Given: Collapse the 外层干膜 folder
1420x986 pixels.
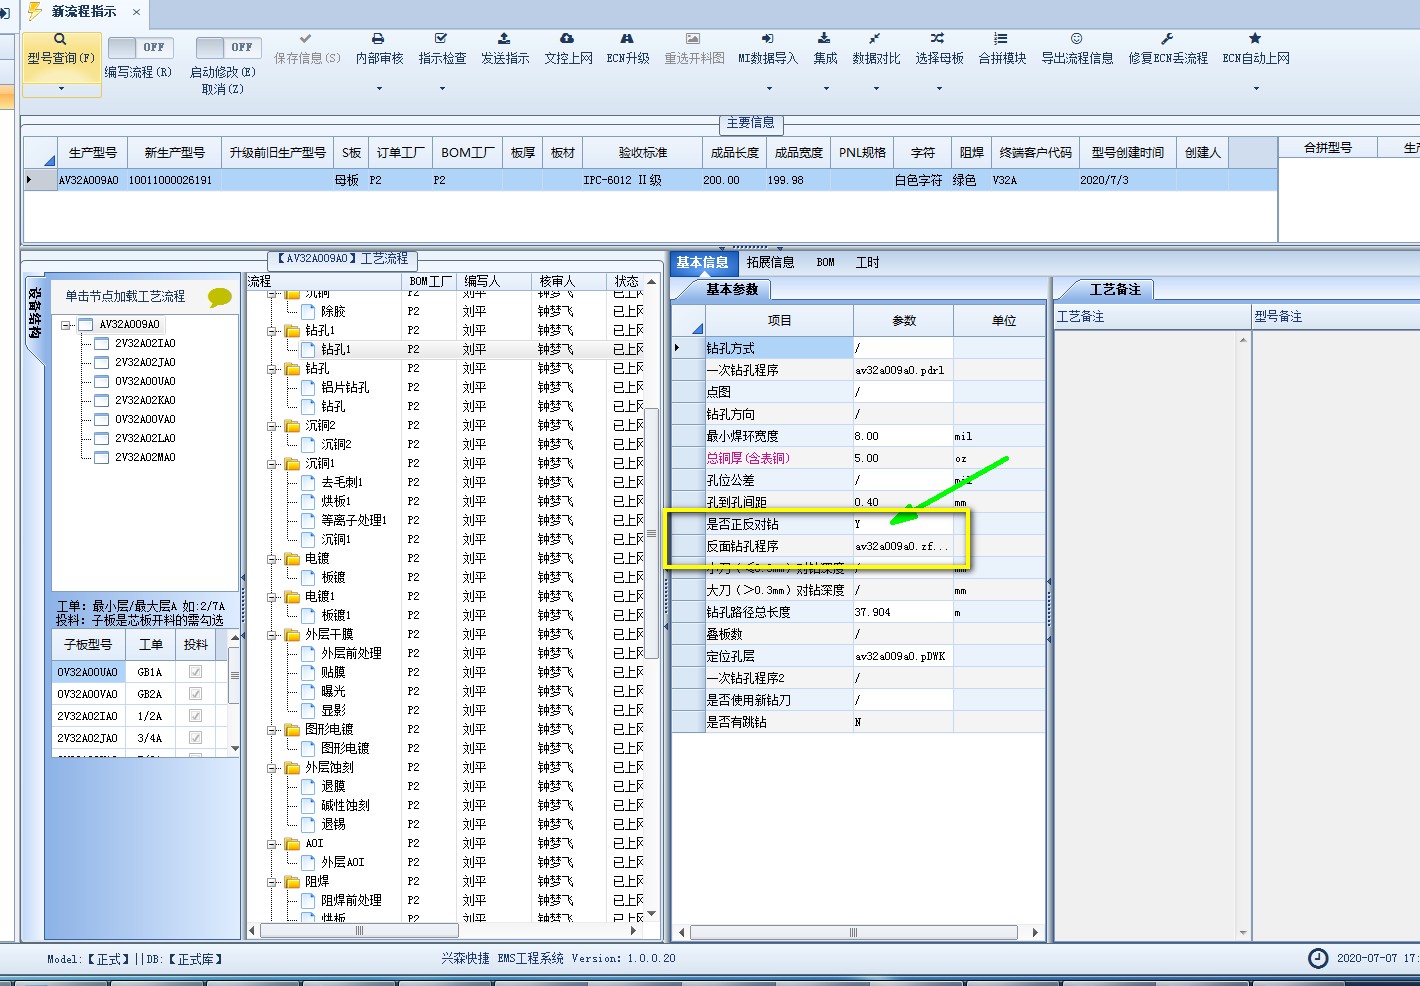Looking at the screenshot, I should pyautogui.click(x=271, y=635).
